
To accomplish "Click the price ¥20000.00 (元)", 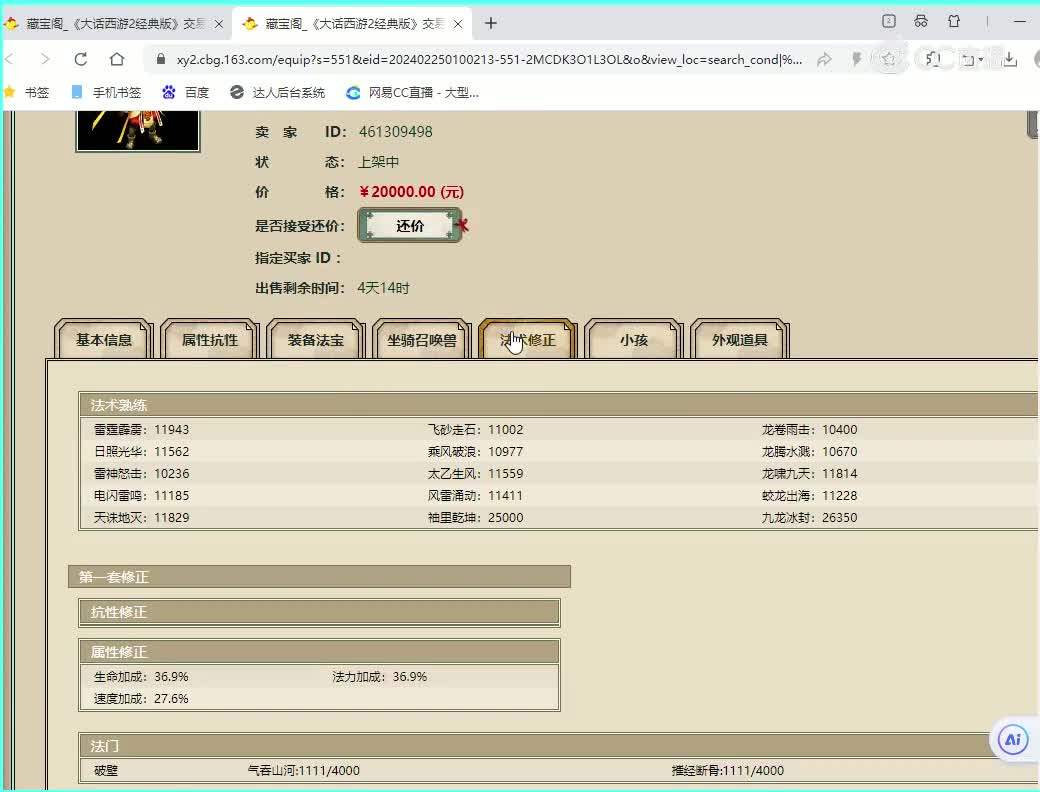I will coord(411,192).
